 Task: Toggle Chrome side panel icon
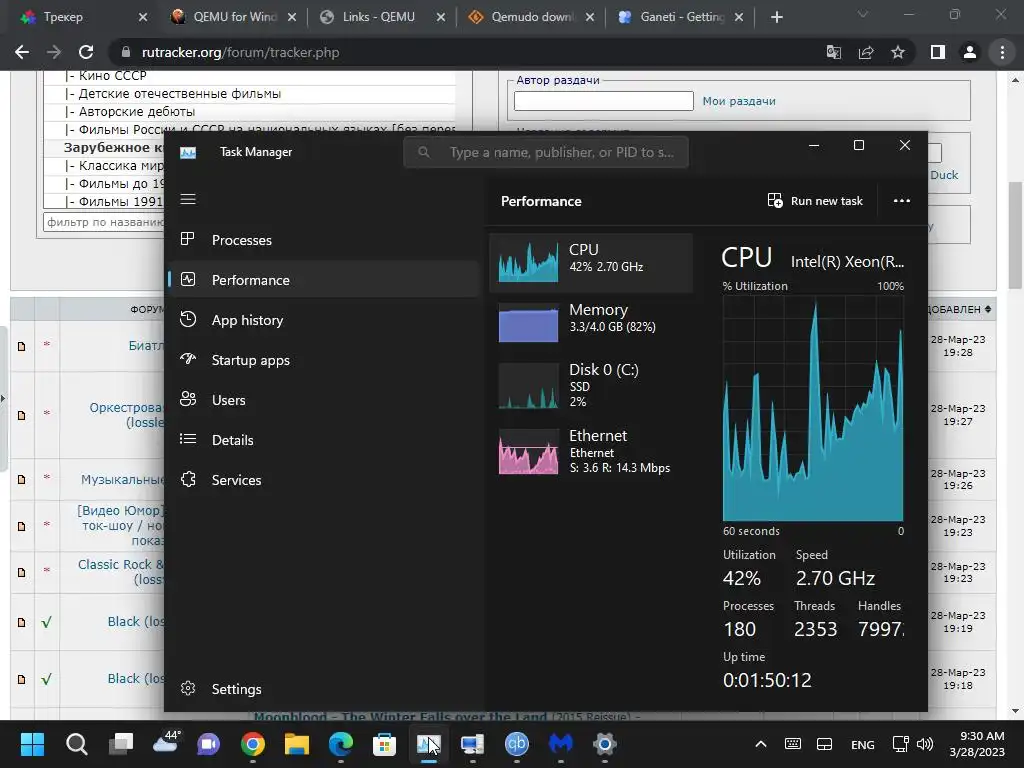[938, 52]
